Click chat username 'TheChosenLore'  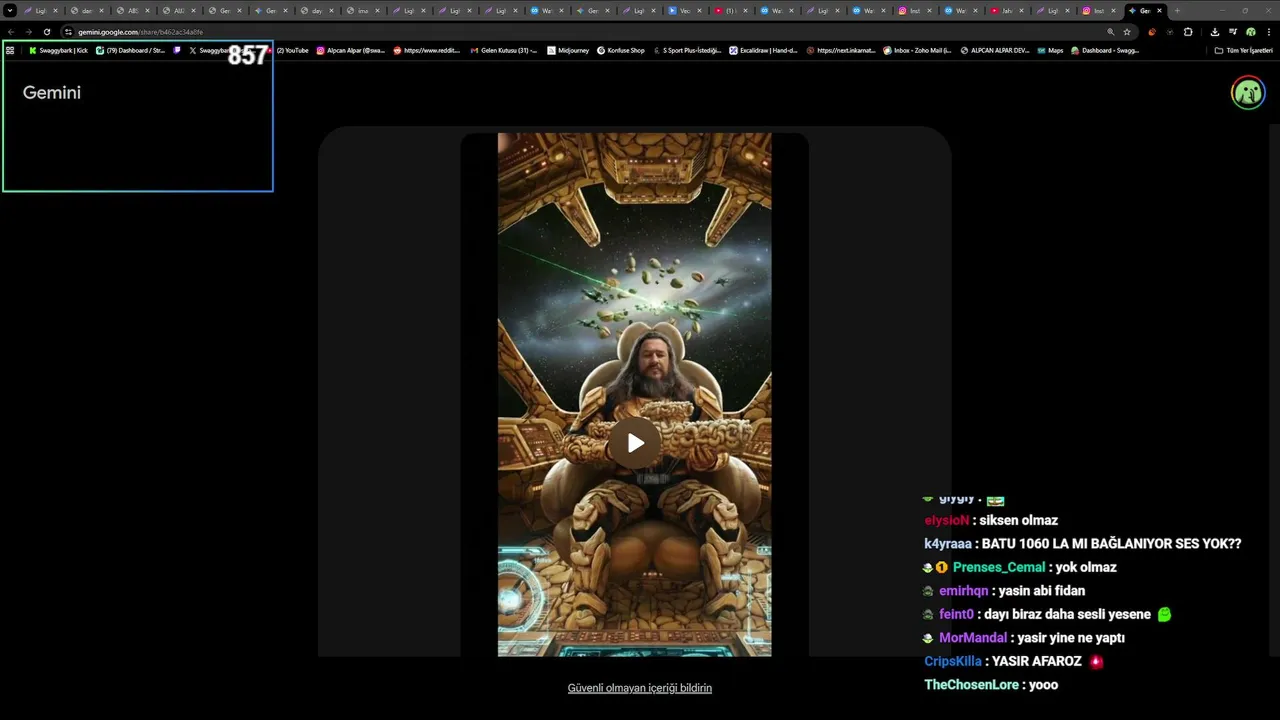point(971,685)
